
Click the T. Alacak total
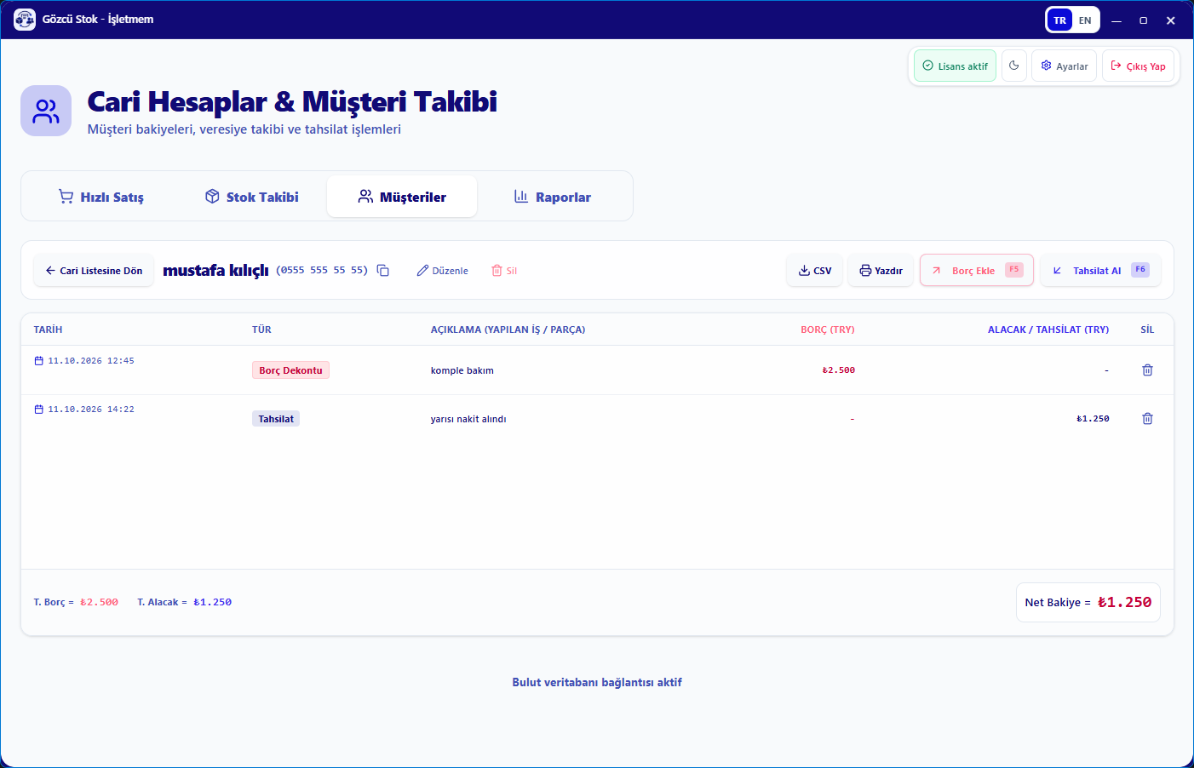pyautogui.click(x=184, y=602)
